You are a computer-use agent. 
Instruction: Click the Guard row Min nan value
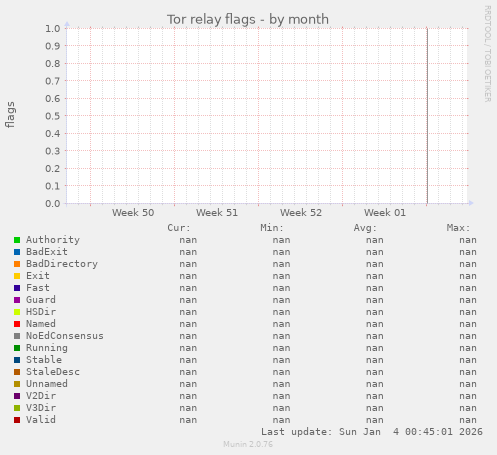click(281, 300)
